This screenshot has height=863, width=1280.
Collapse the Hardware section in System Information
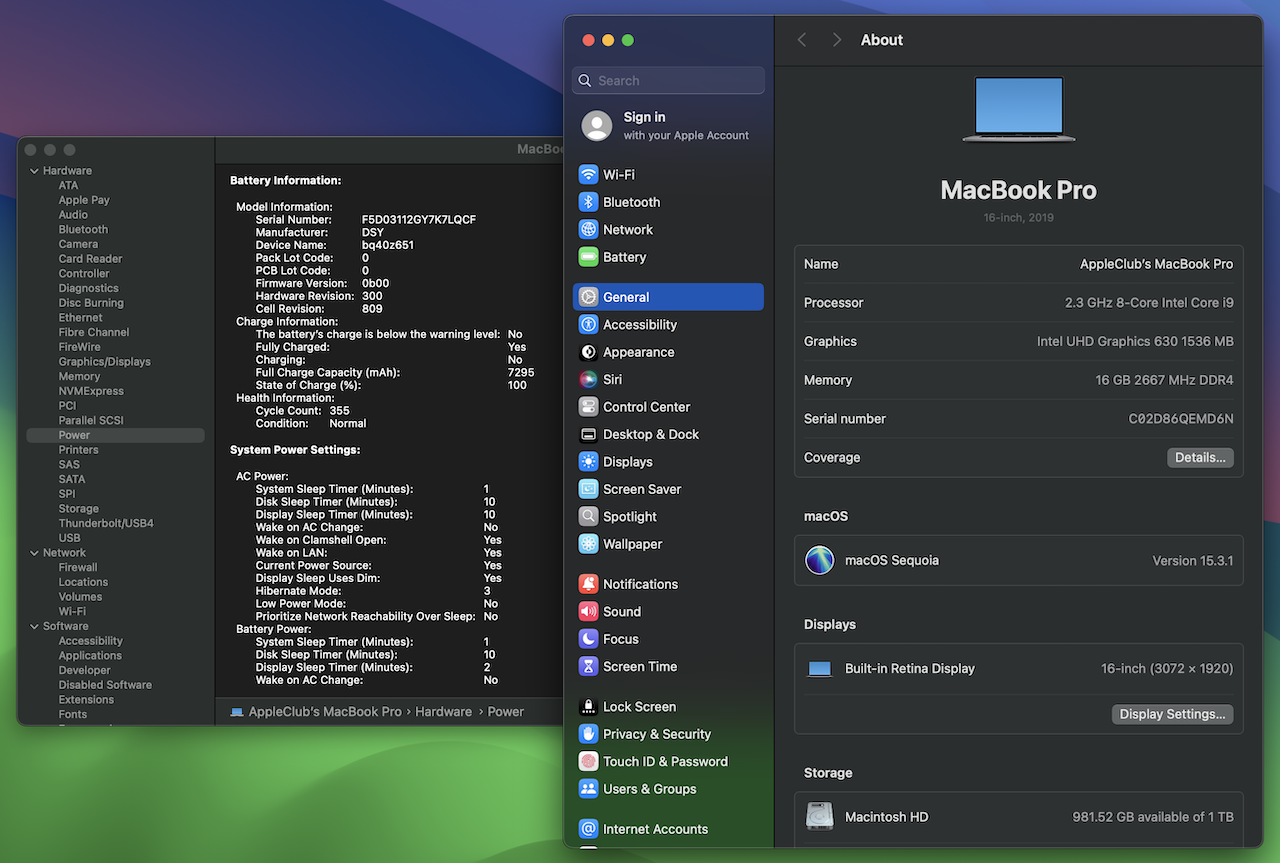click(34, 171)
